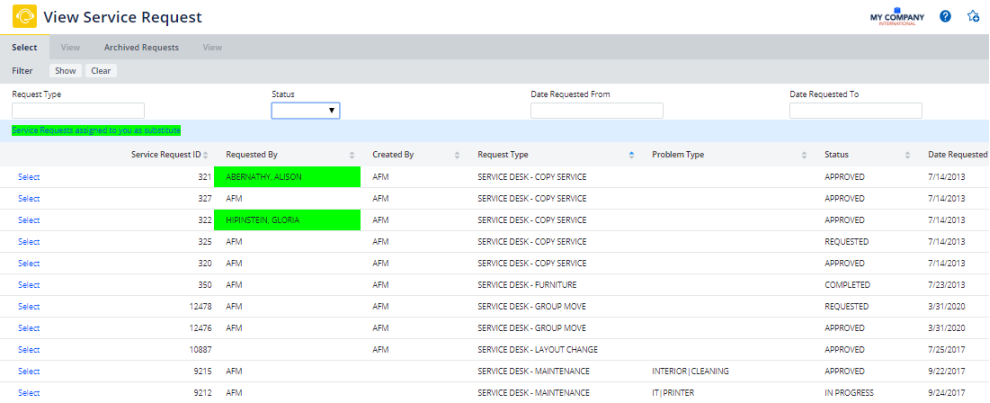Screen dimensions: 990x403
Task: Open the blue help question mark icon
Action: tap(945, 17)
